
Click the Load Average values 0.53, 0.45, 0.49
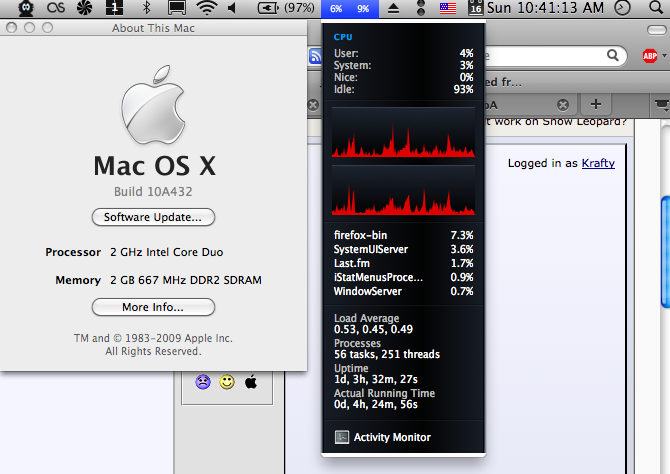pos(373,330)
